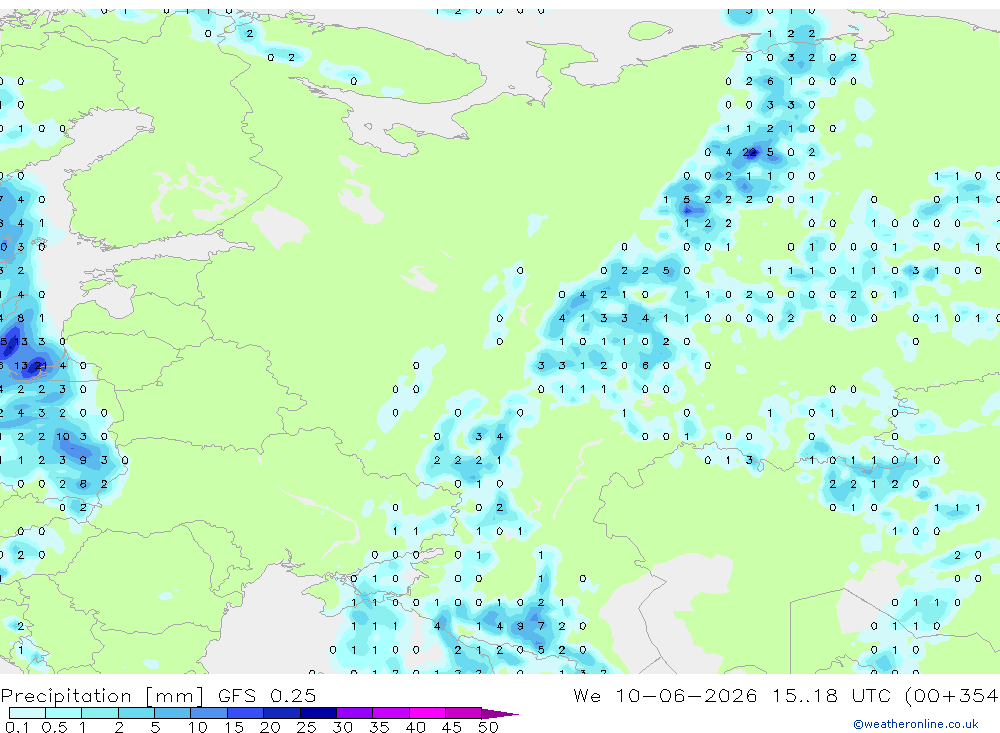Click the arrow tip above 50 mm on legend
Image resolution: width=1000 pixels, height=733 pixels.
click(x=500, y=713)
